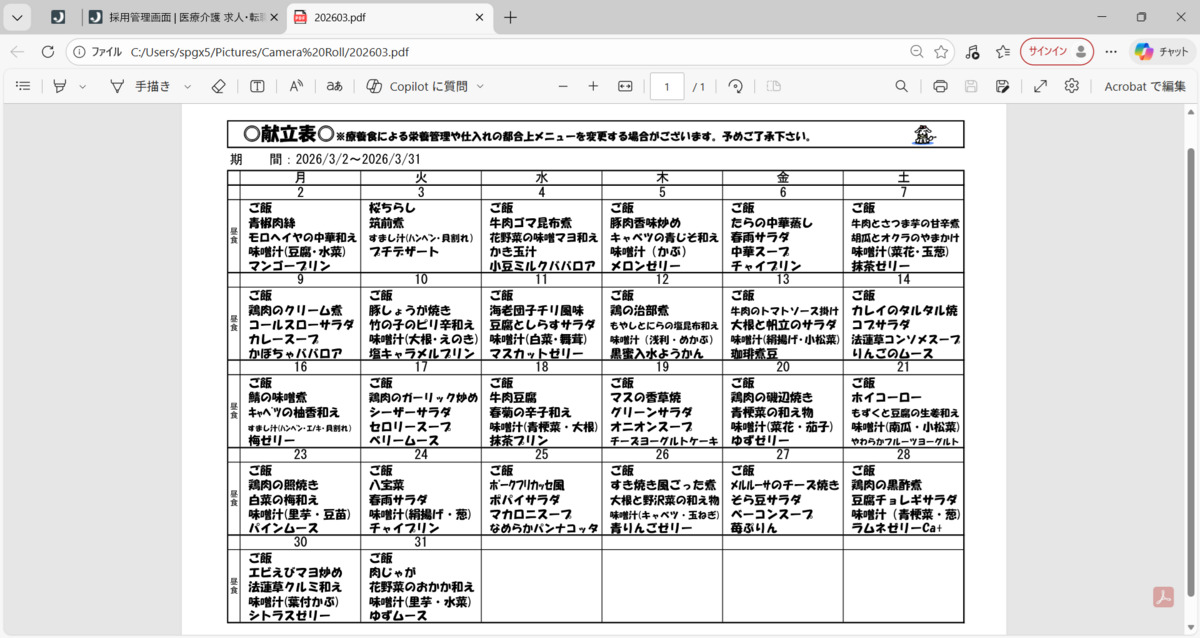Open PDF viewer settings gear
This screenshot has height=638, width=1200.
1071,87
